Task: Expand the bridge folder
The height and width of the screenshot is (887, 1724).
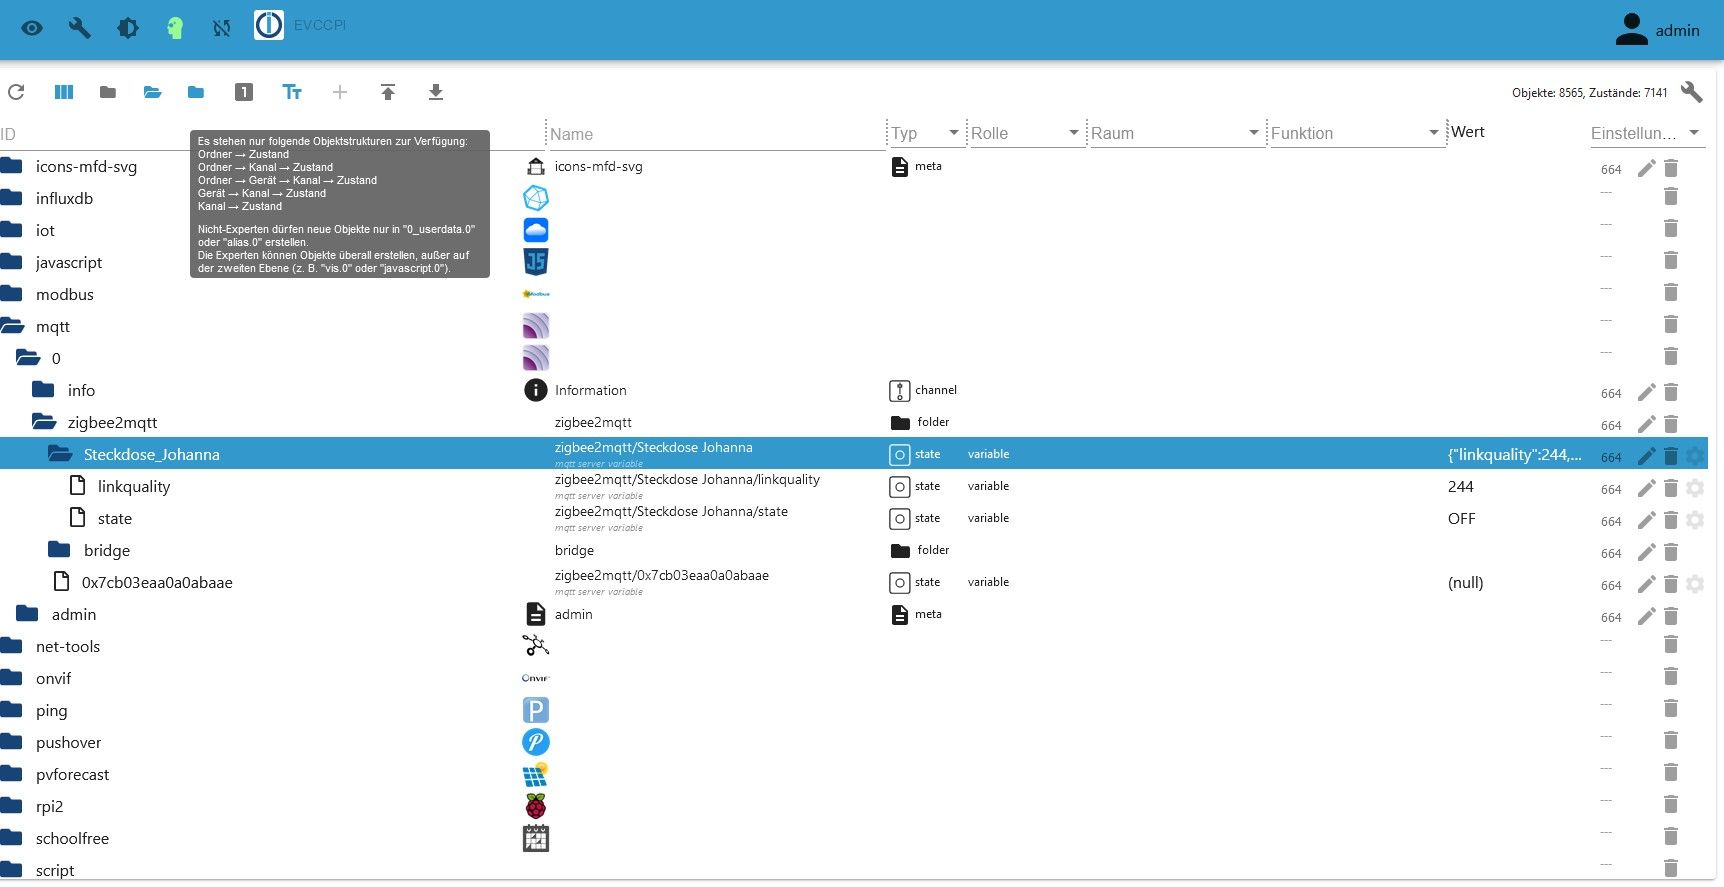Action: 59,550
